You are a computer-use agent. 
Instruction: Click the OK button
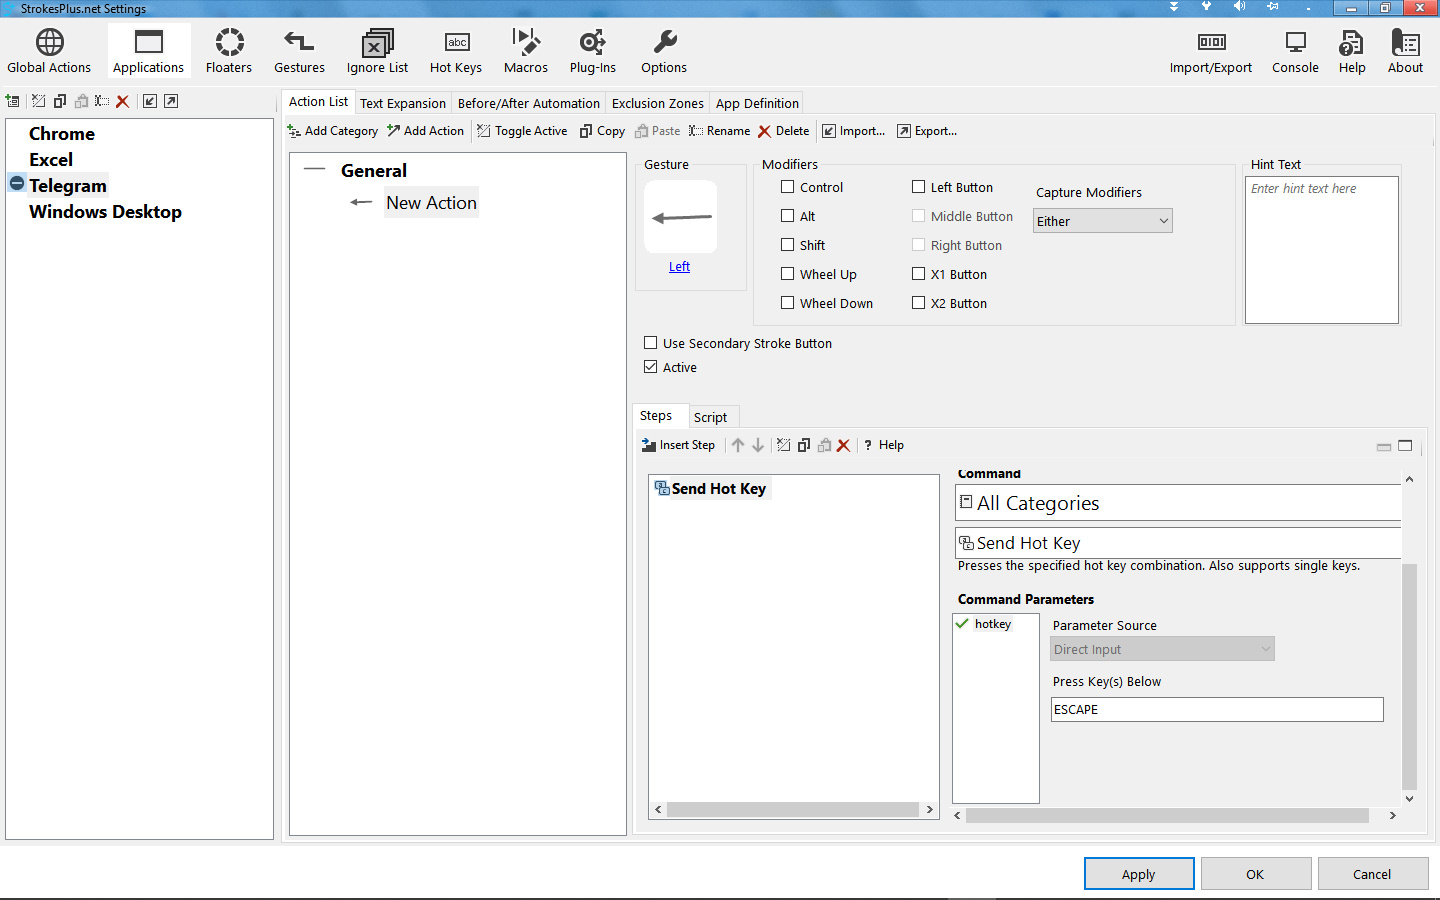(x=1256, y=874)
